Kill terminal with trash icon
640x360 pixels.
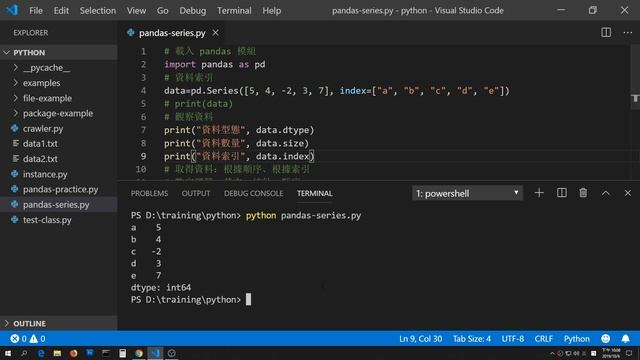click(x=583, y=193)
